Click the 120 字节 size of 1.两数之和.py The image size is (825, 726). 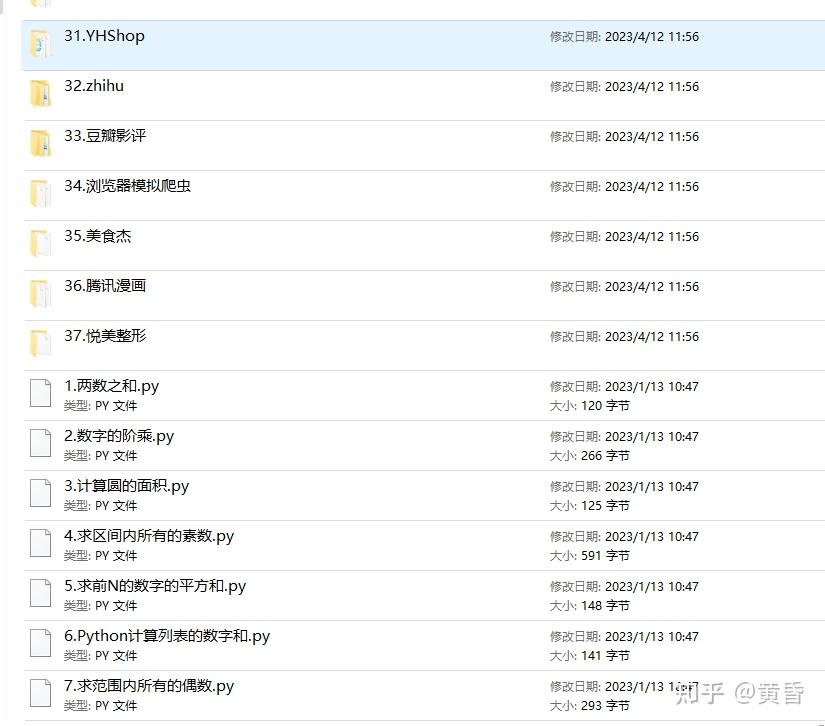point(605,406)
